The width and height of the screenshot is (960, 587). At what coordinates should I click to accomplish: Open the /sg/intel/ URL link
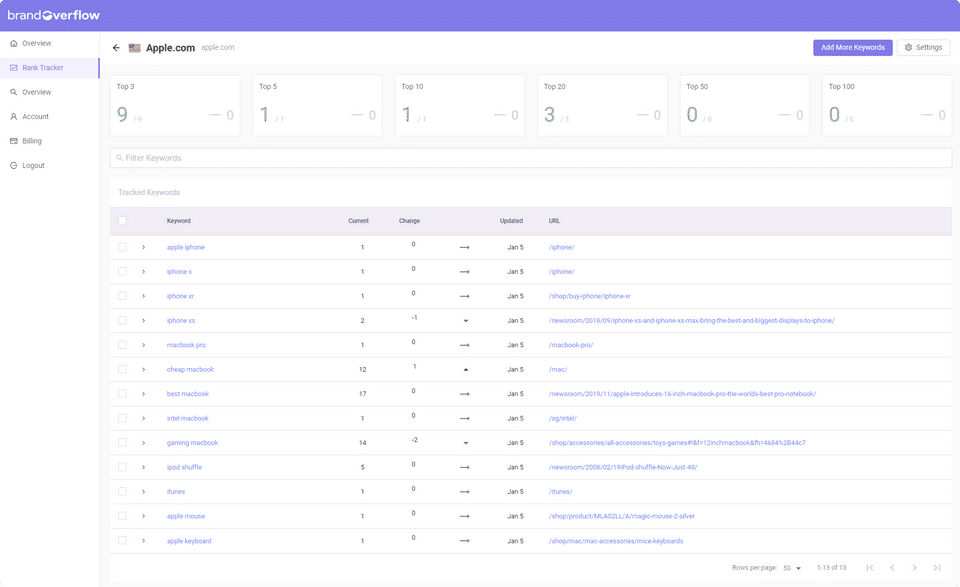click(x=563, y=419)
